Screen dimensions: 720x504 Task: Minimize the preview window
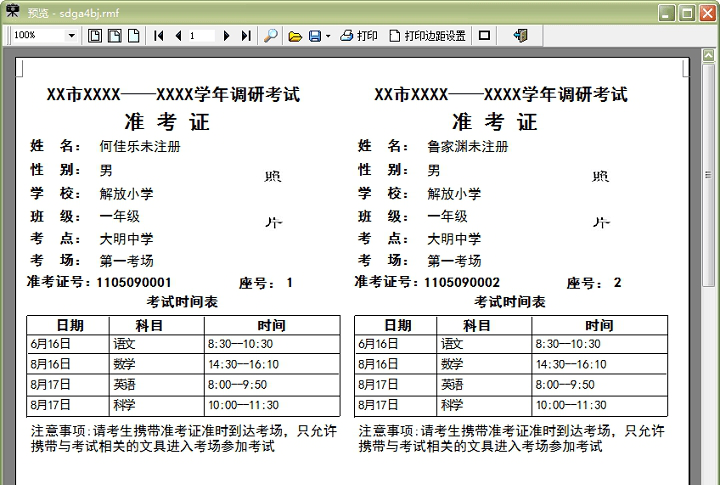667,13
